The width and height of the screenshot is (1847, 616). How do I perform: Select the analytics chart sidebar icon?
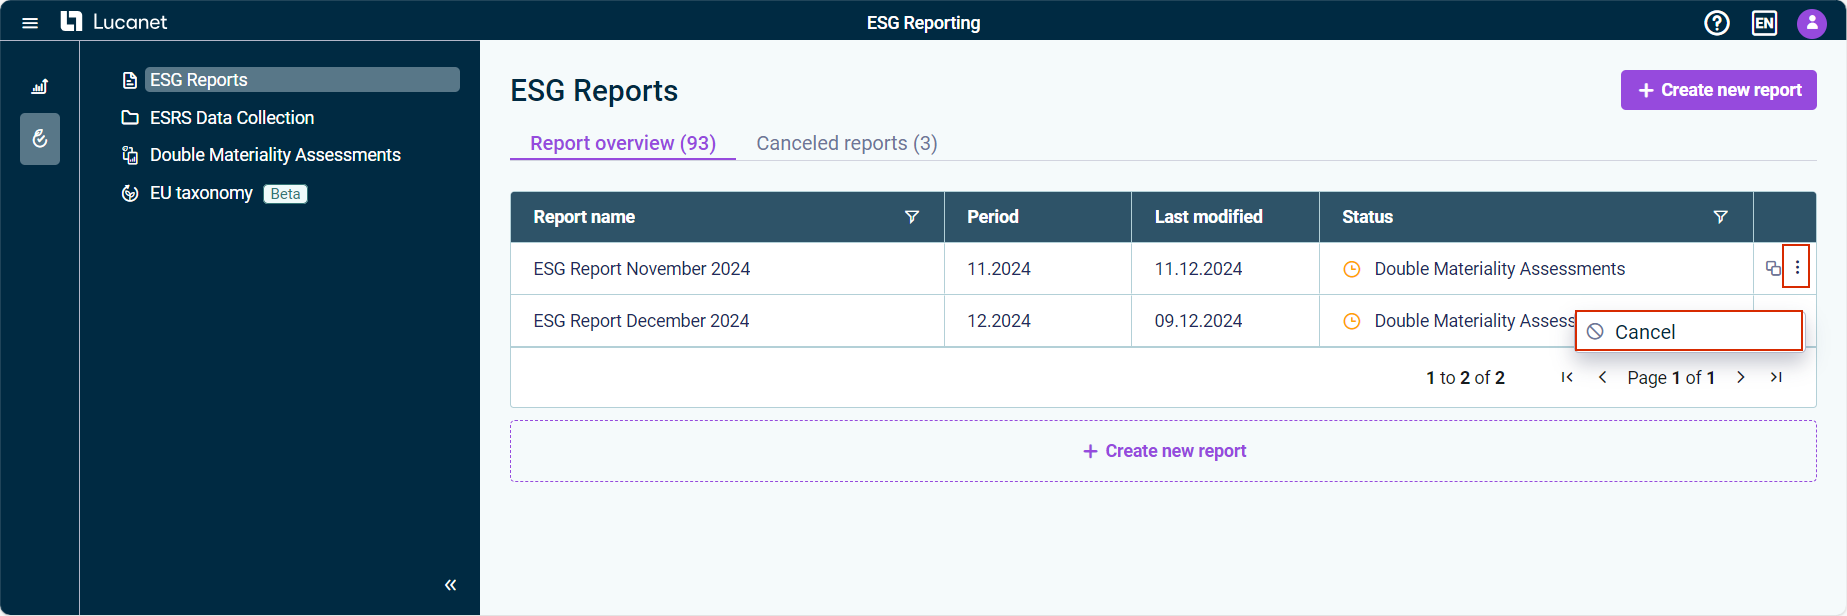point(40,87)
